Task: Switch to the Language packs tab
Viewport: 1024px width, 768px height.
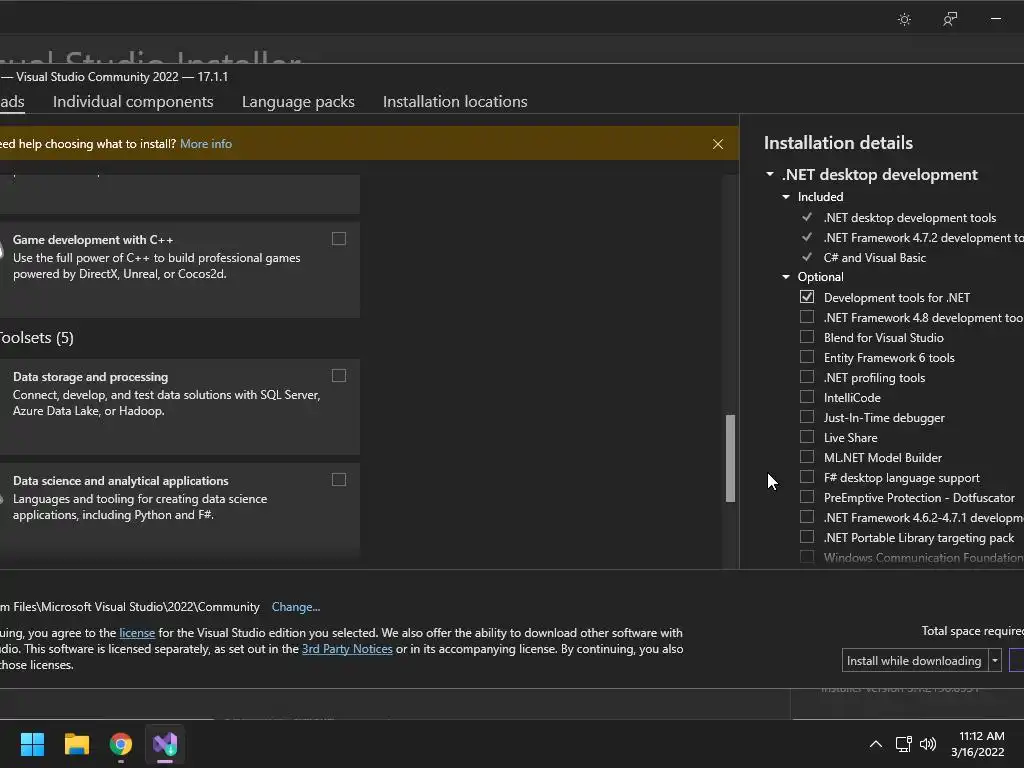Action: click(x=298, y=102)
